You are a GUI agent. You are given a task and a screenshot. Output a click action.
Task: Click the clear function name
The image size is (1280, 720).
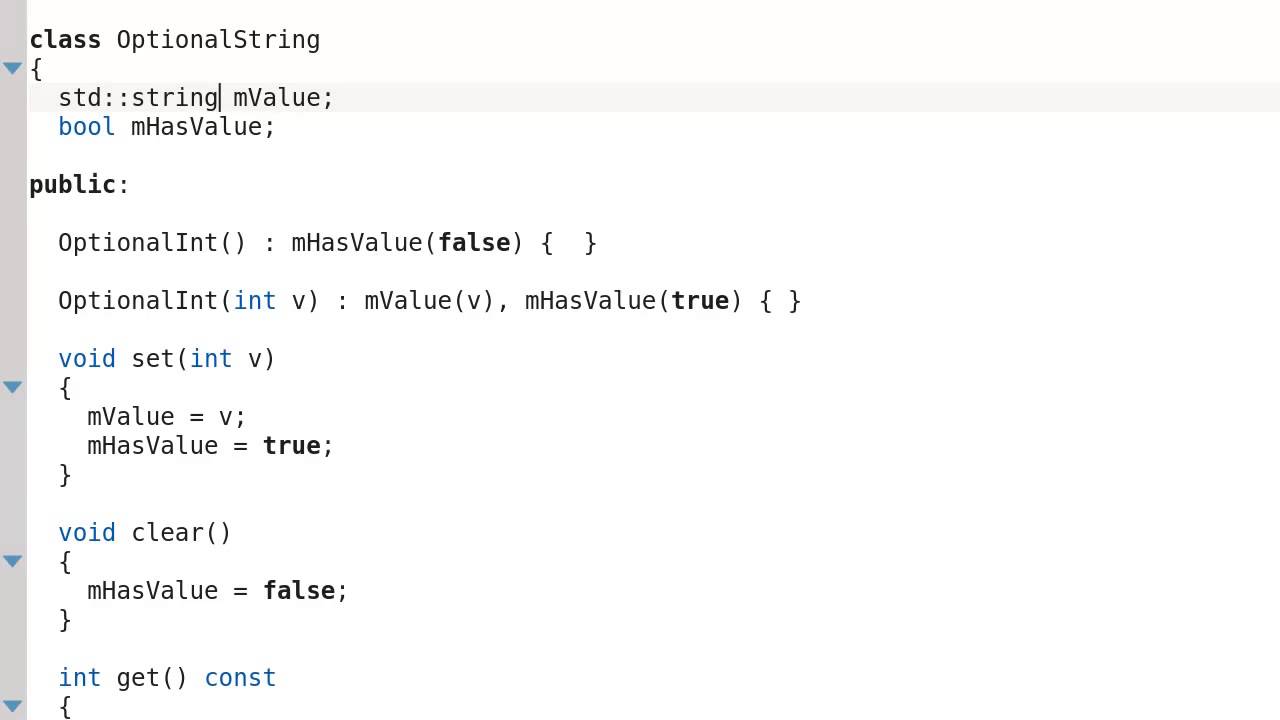click(x=167, y=533)
